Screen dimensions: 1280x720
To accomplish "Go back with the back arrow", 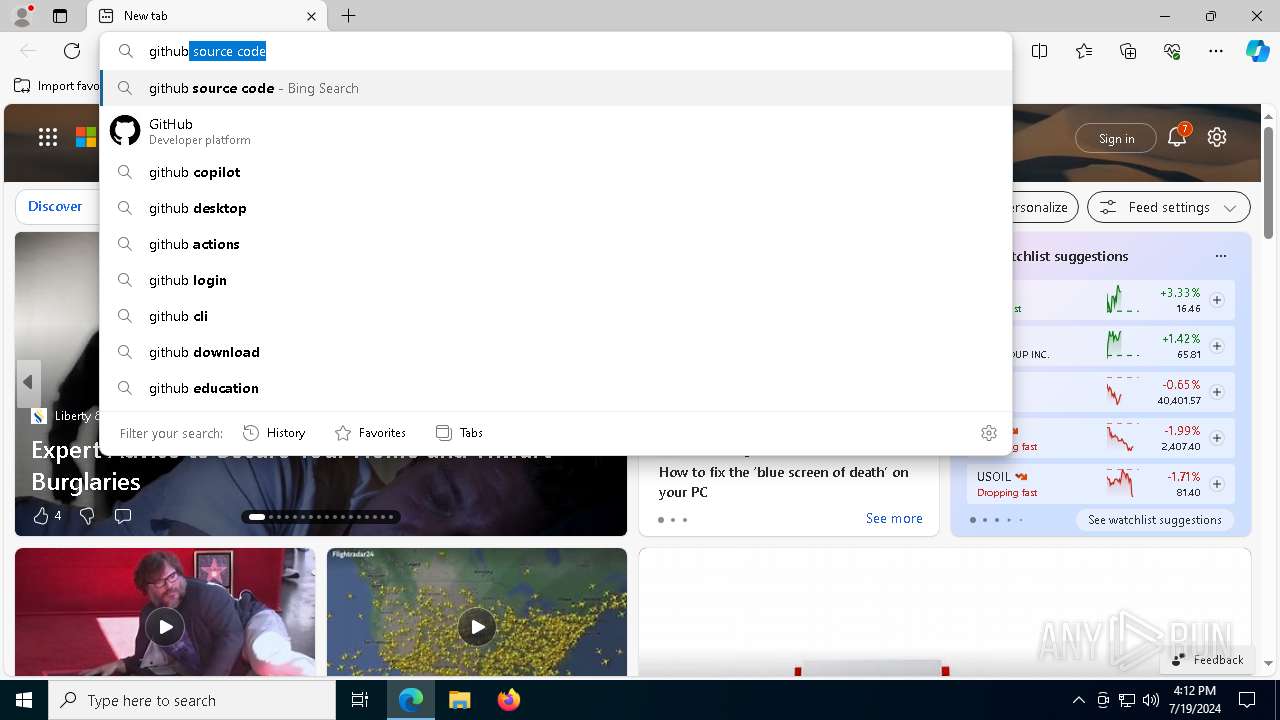I will 28,51.
